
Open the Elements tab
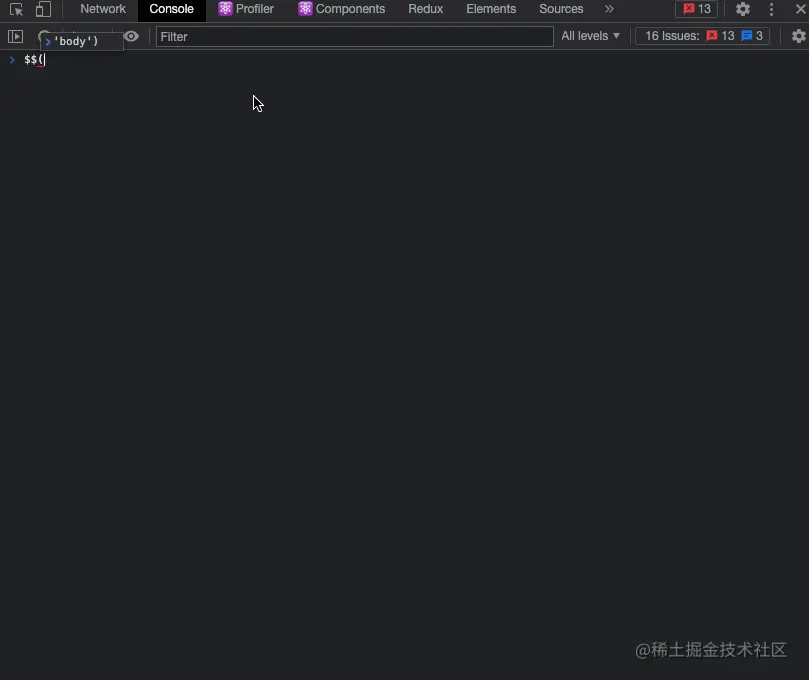[491, 9]
